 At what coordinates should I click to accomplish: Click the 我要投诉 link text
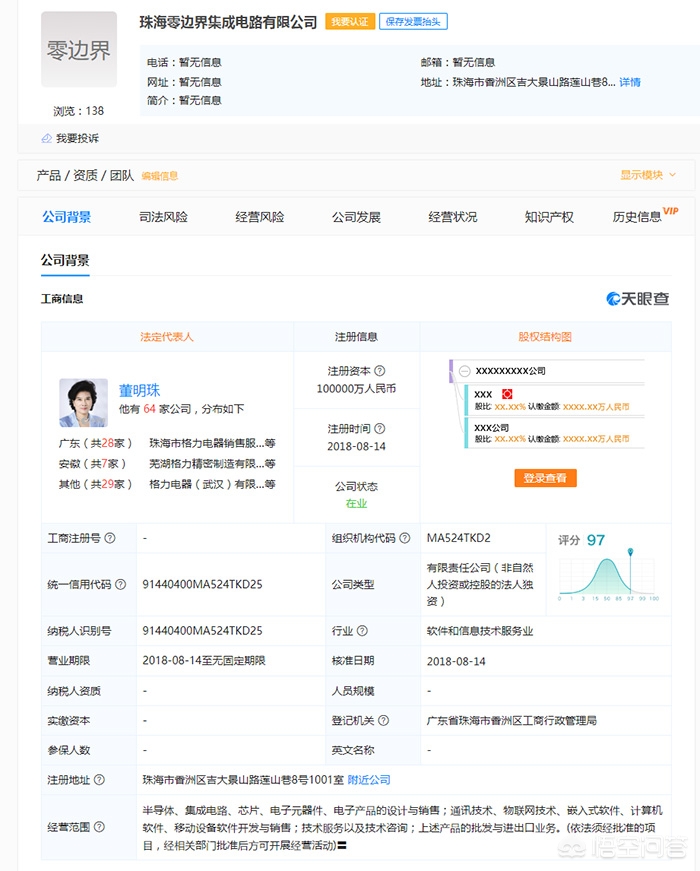77,138
